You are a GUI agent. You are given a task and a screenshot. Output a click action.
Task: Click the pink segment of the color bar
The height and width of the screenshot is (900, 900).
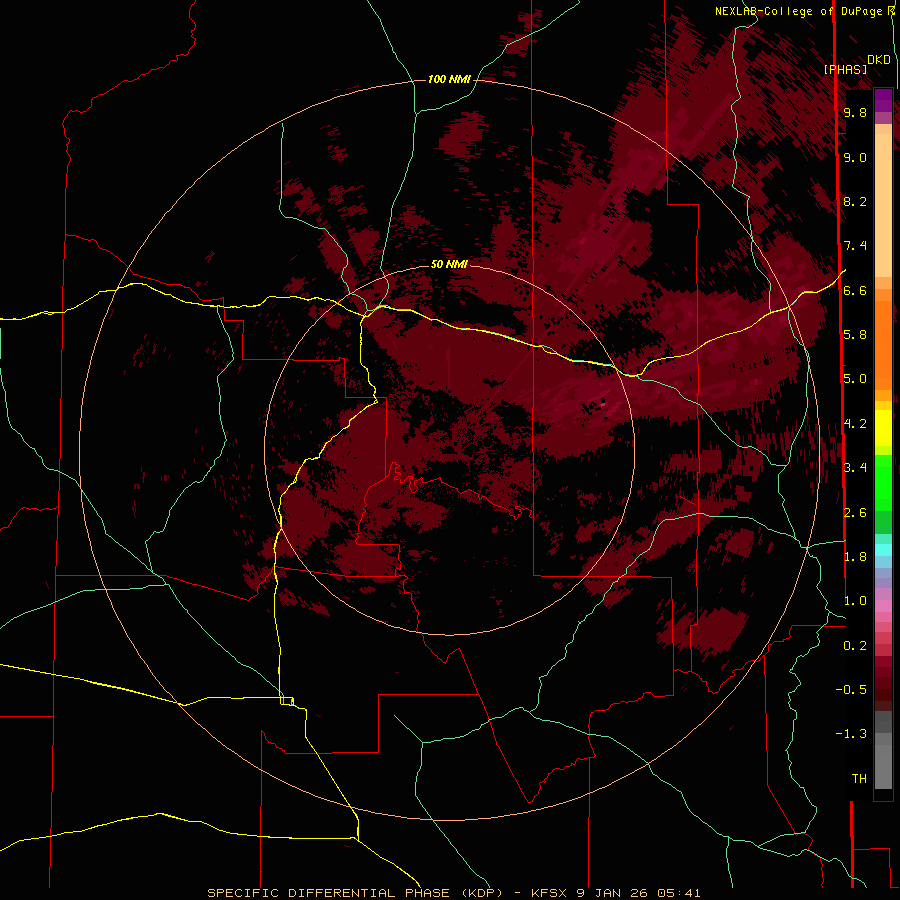pos(883,606)
